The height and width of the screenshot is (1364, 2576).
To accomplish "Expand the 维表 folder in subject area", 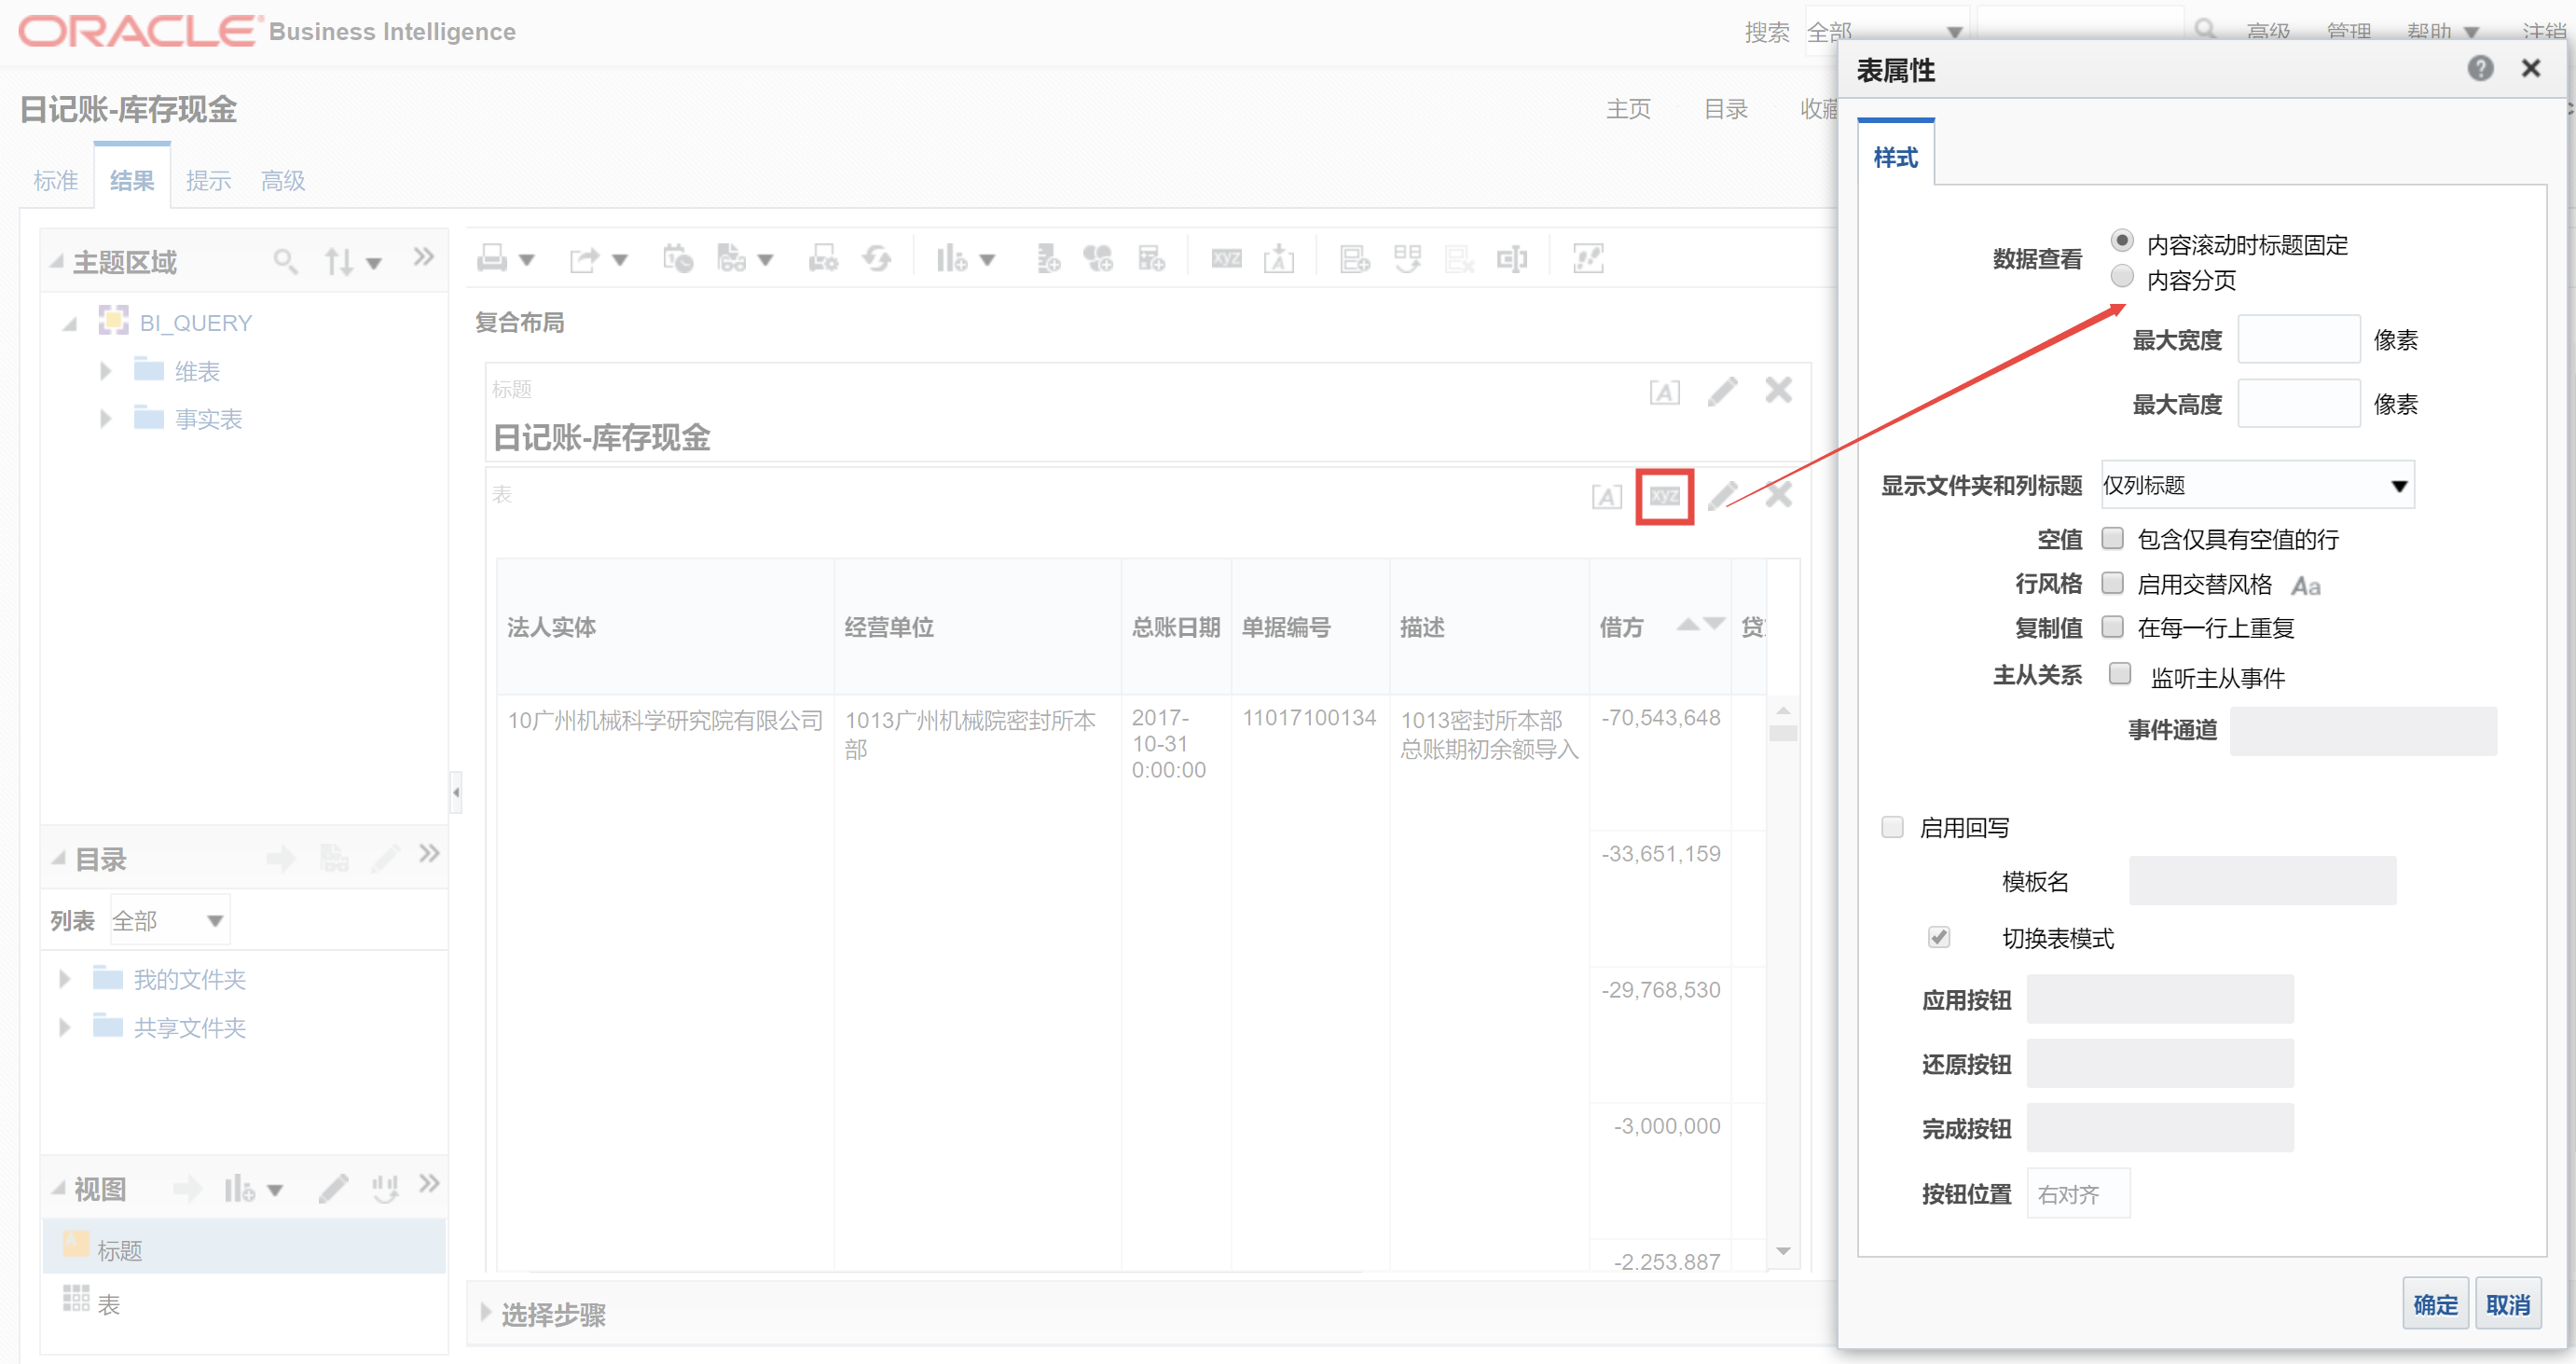I will (x=106, y=372).
